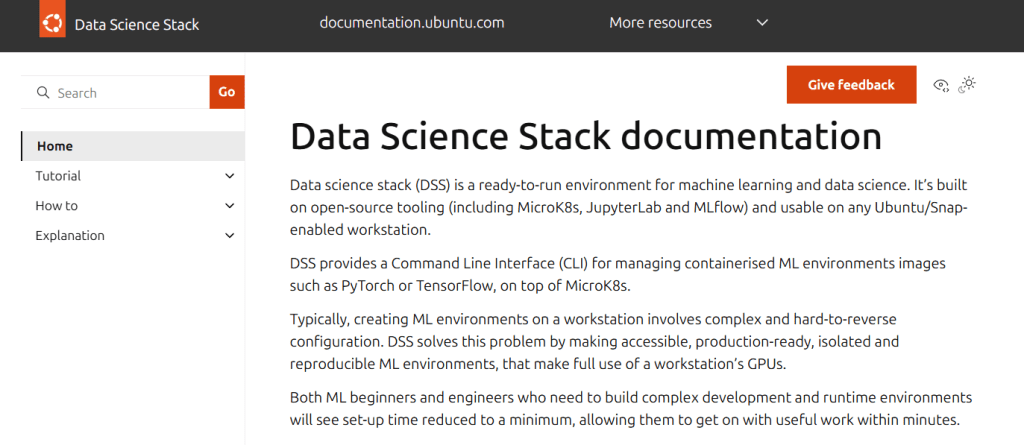Expand the Explanation section chevron
1024x445 pixels.
(230, 236)
